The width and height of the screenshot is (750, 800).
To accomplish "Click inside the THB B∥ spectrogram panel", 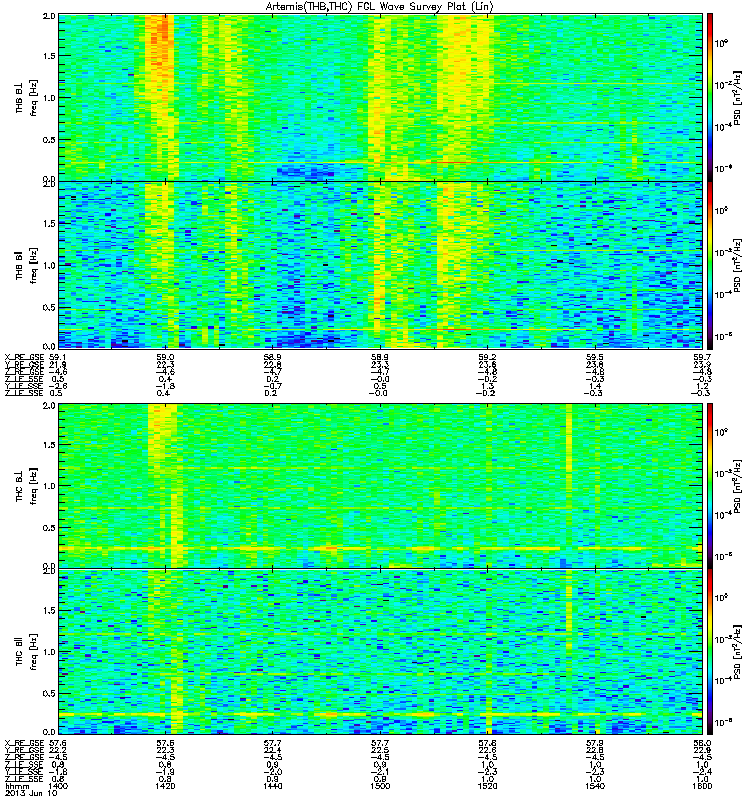I will point(381,265).
